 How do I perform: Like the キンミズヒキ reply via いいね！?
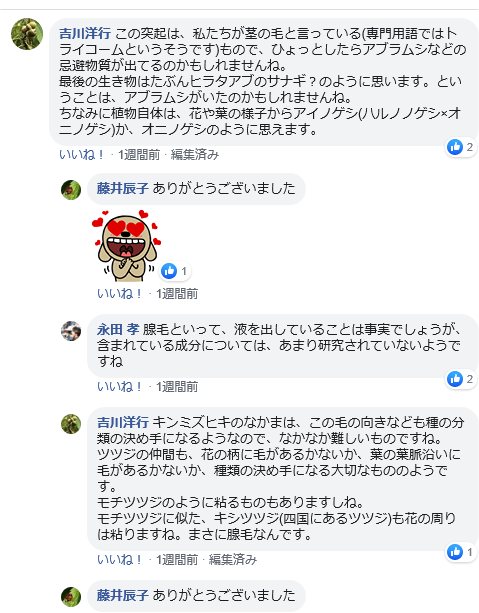click(119, 560)
